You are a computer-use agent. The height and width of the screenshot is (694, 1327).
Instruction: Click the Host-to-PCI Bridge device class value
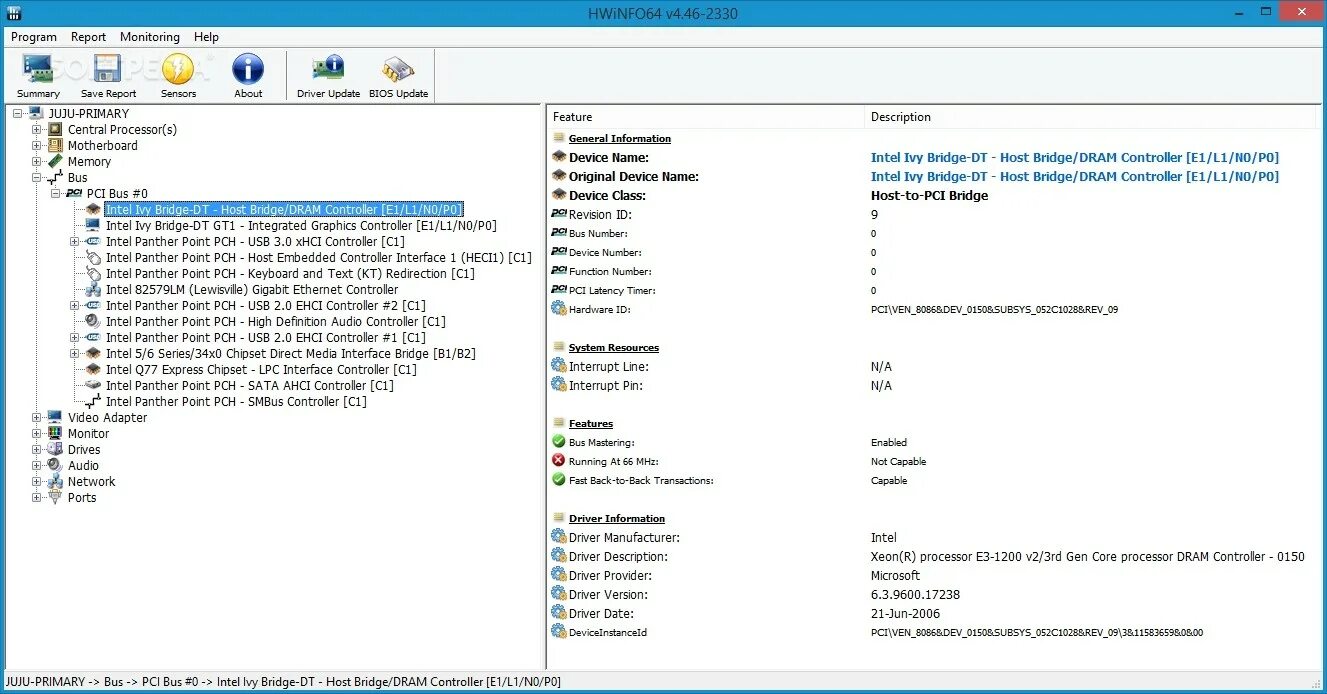coord(929,195)
